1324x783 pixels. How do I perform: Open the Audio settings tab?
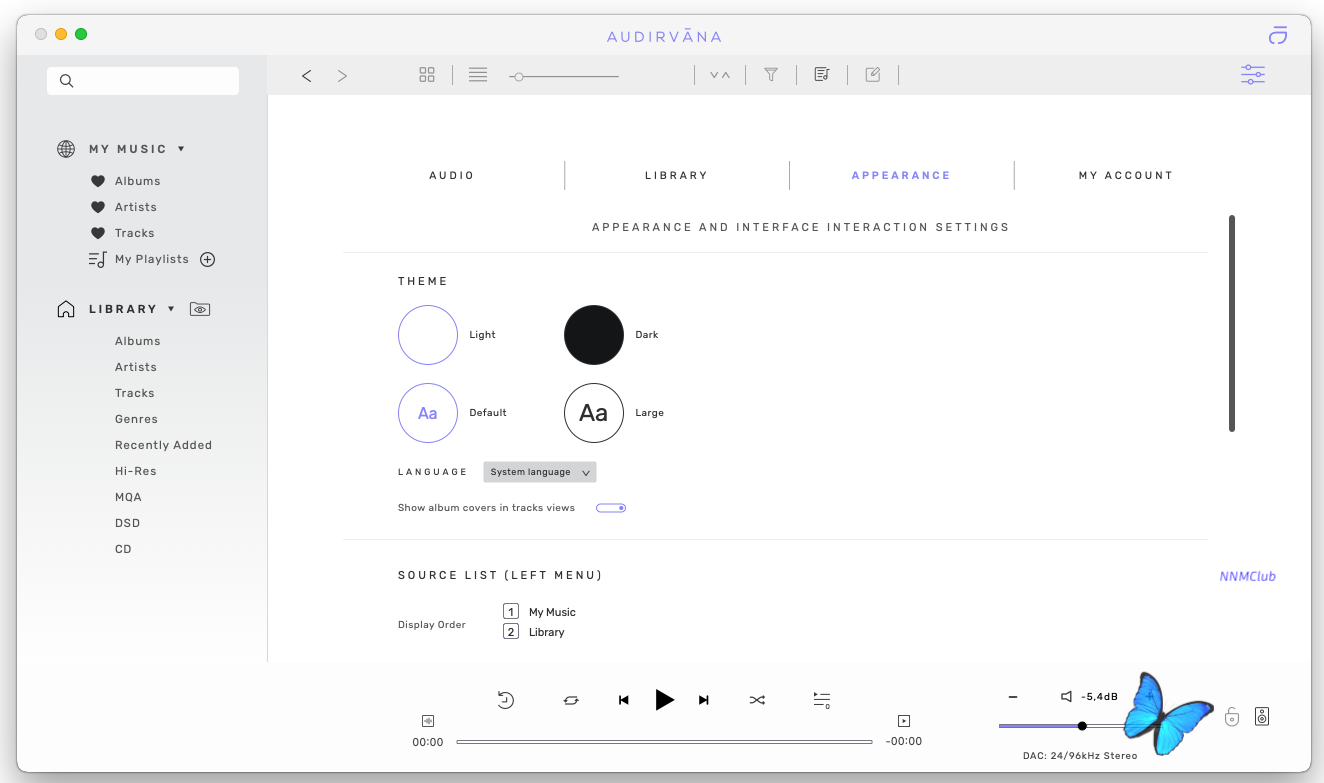452,175
